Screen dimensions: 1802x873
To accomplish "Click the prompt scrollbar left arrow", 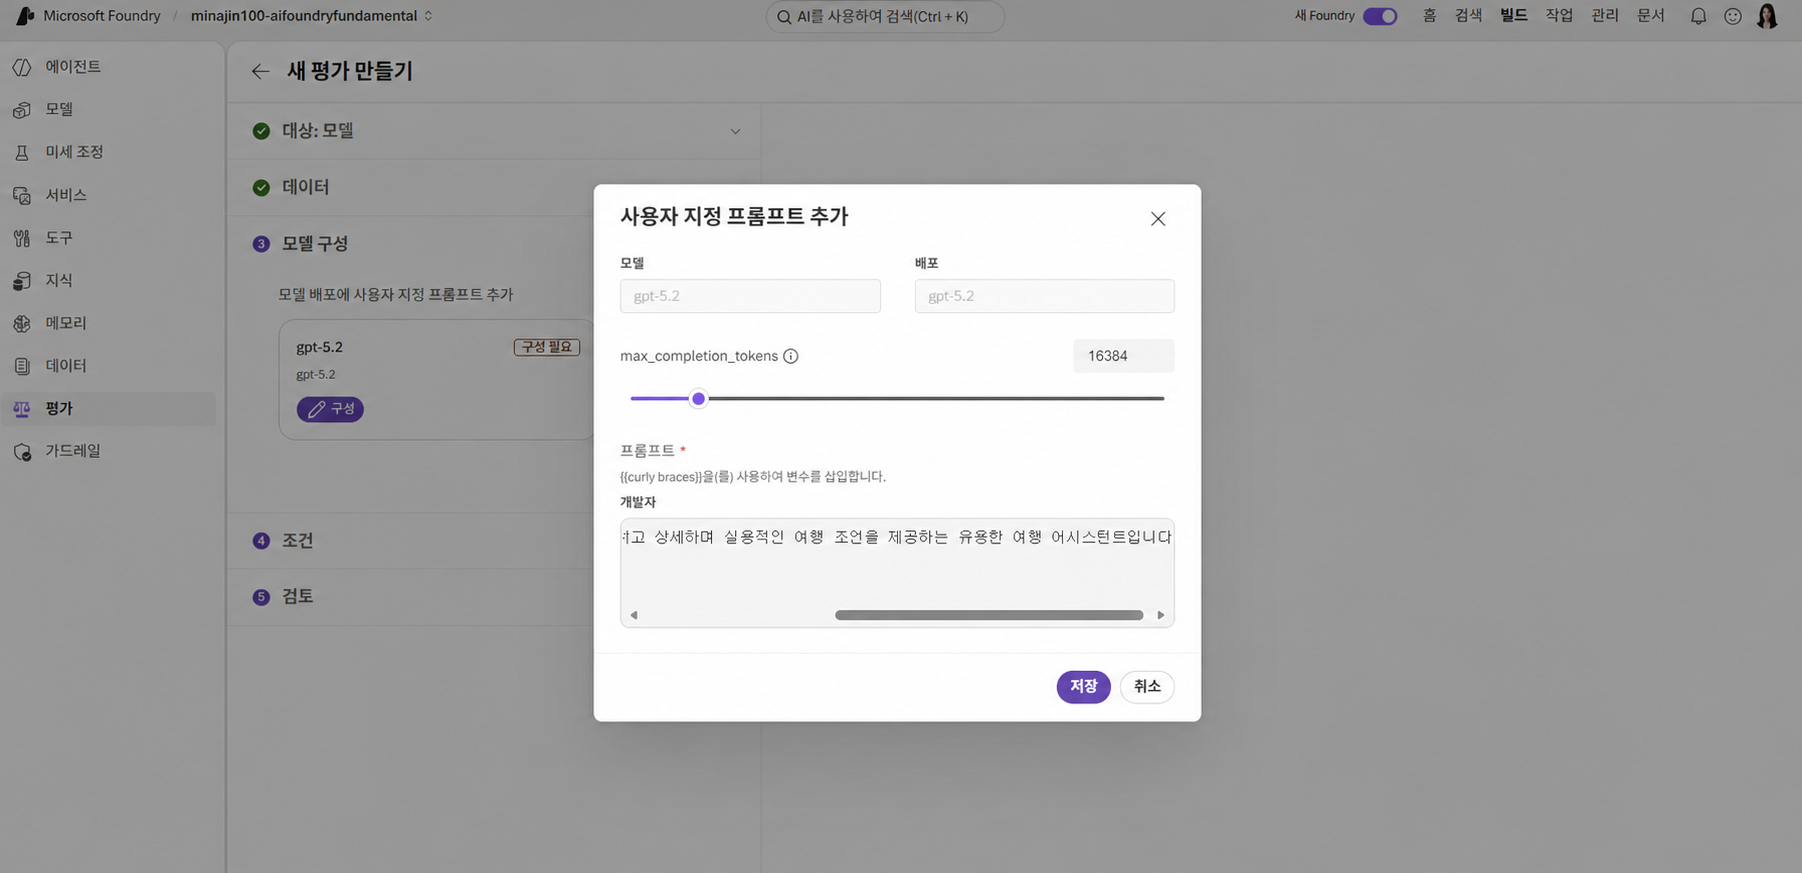I will pos(633,616).
